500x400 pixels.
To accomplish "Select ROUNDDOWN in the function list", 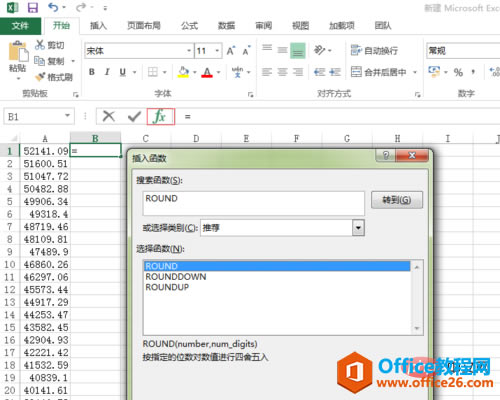I will click(176, 277).
